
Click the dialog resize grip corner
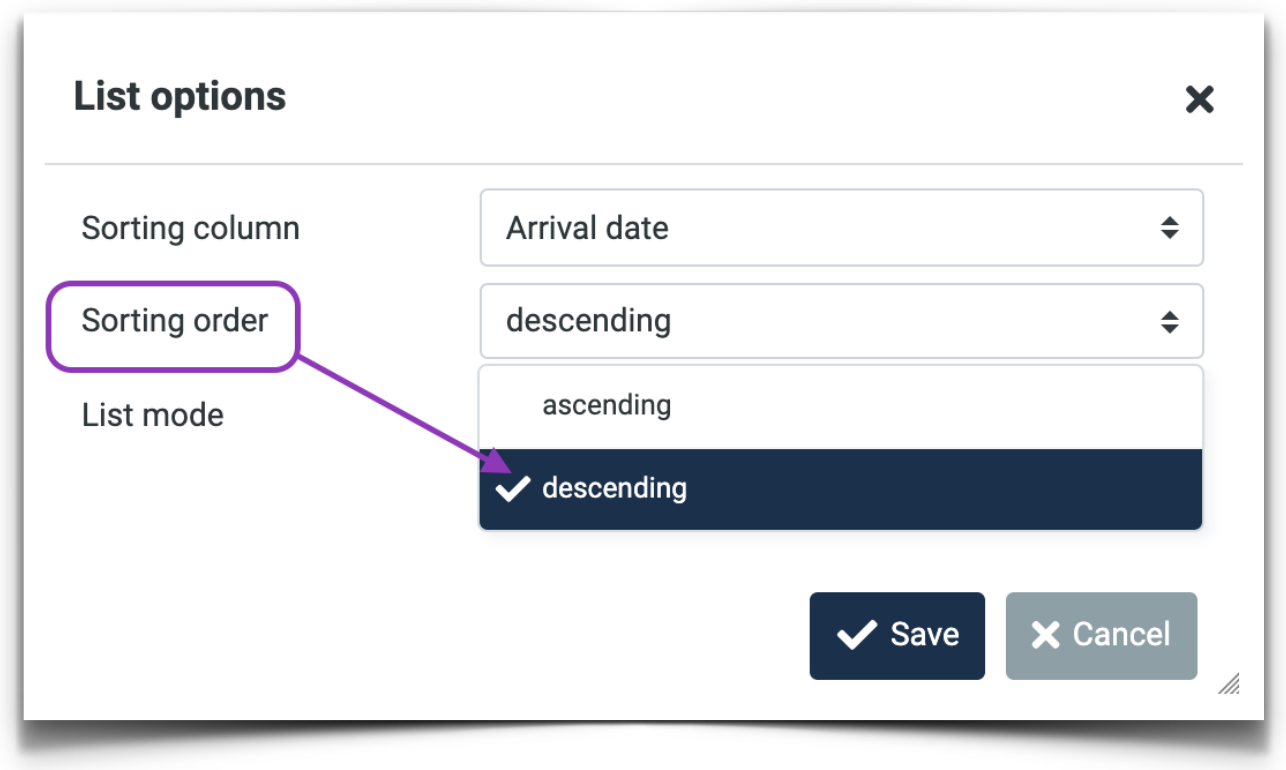pos(1229,684)
